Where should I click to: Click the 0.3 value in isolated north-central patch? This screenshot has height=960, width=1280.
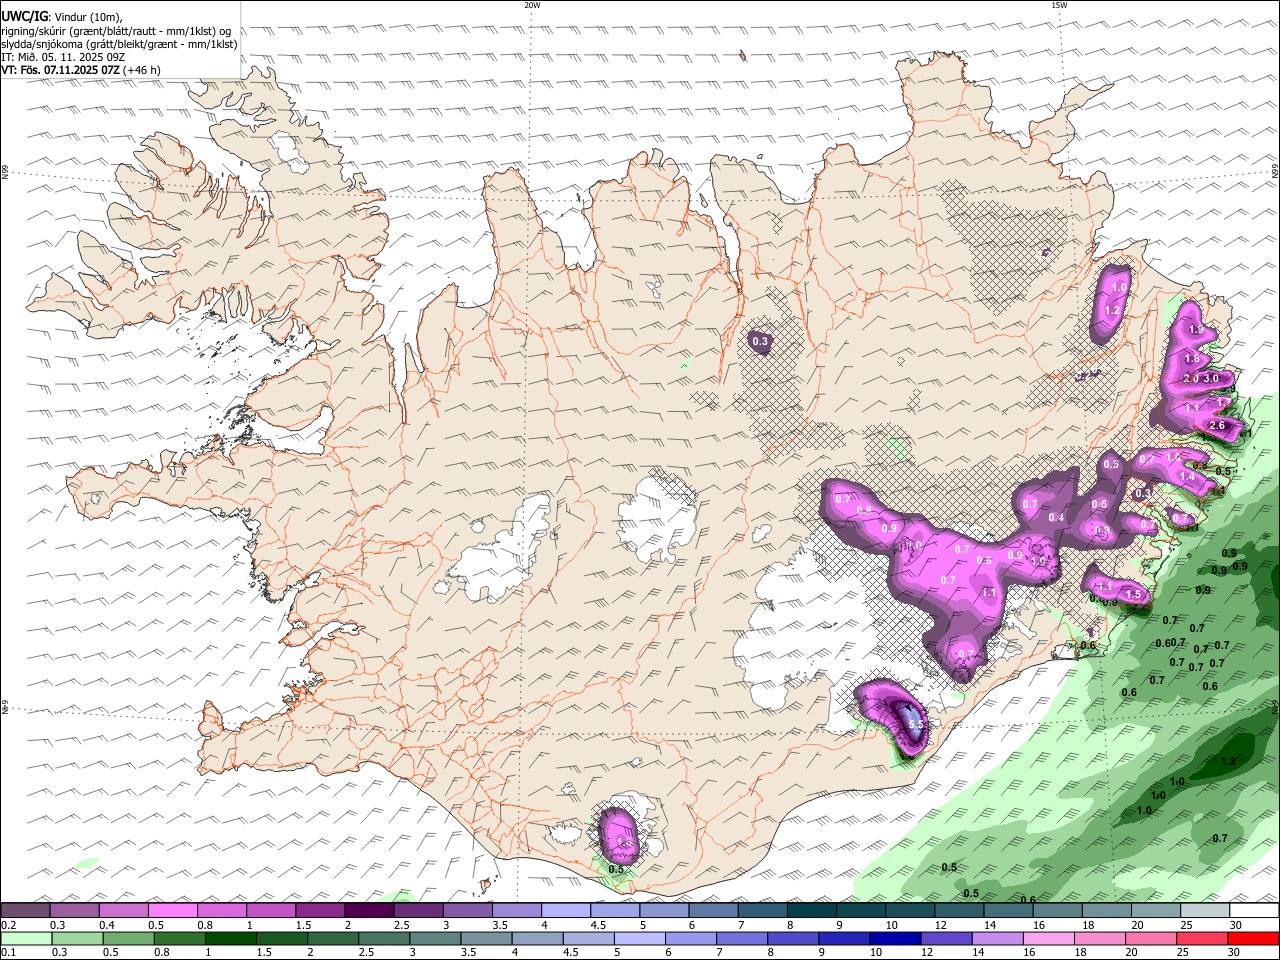point(760,341)
